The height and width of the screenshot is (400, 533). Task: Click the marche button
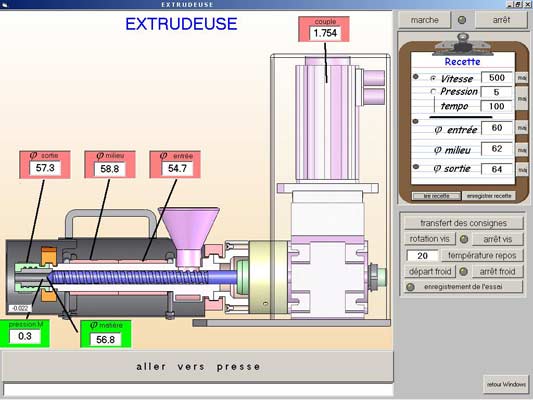click(424, 20)
